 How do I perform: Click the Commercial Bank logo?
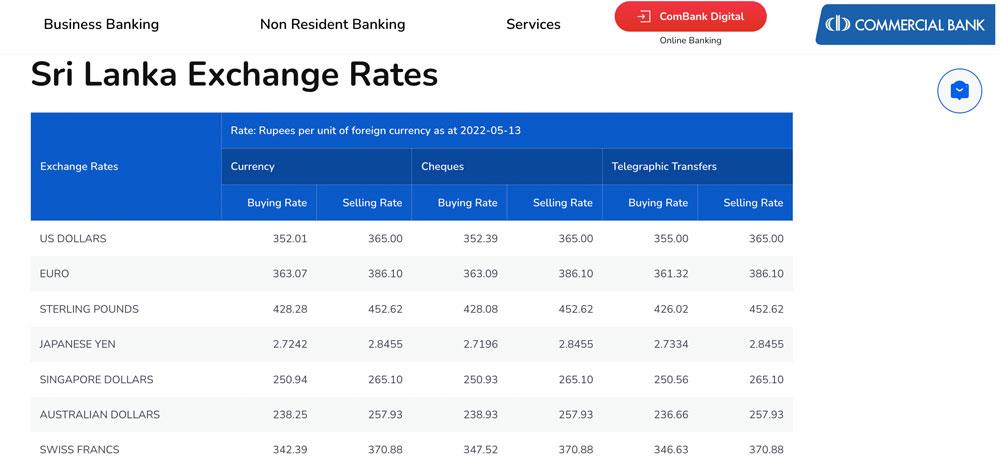point(906,24)
